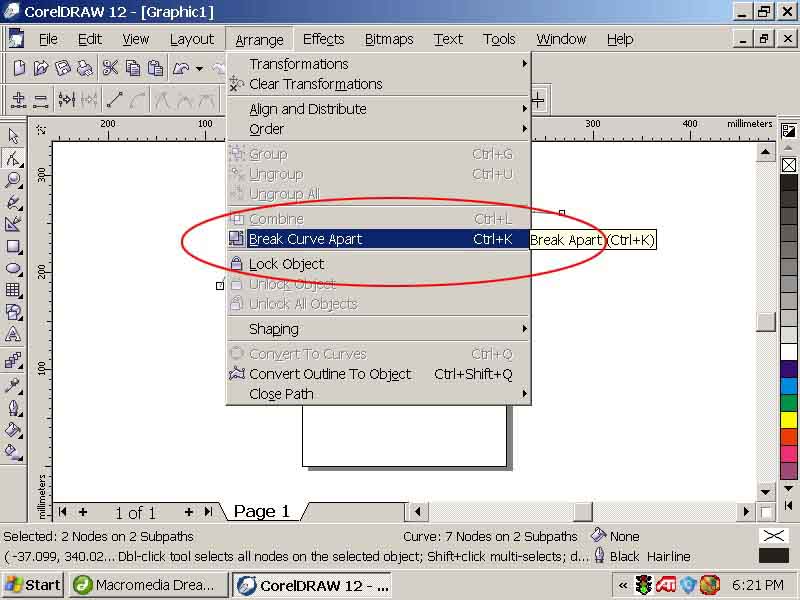Select the Rectangle tool in toolbox
Screen dimensions: 800x600
(x=13, y=246)
